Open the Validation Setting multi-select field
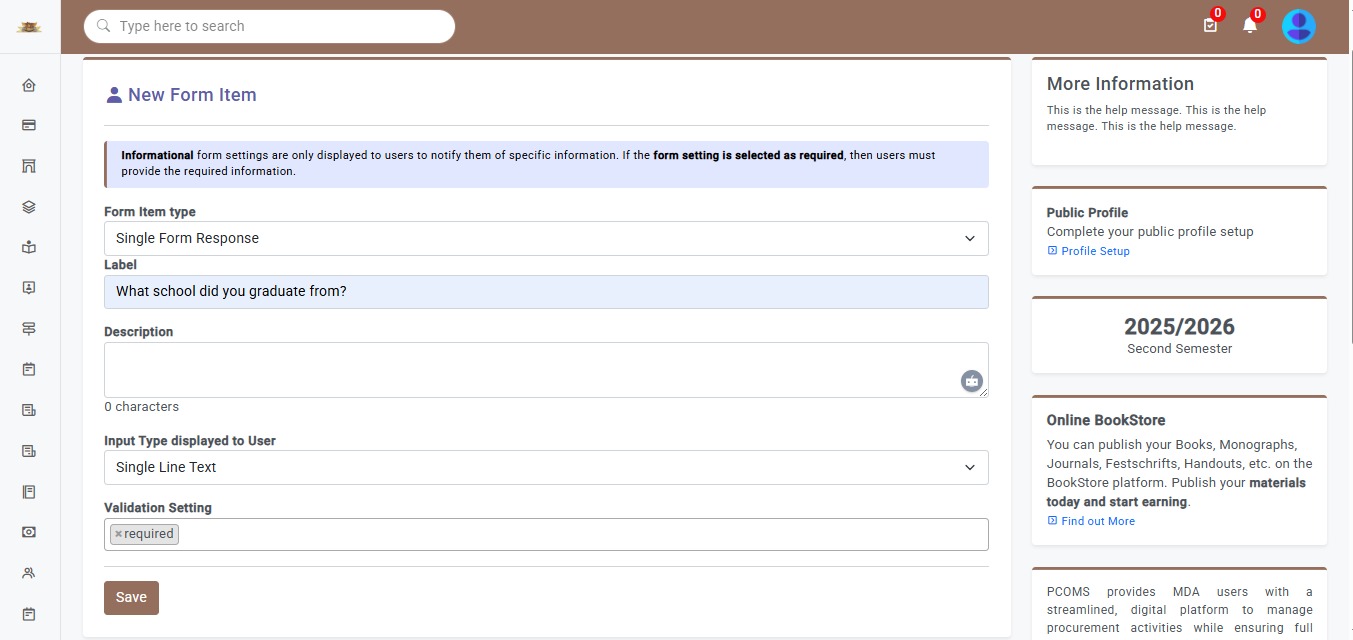The width and height of the screenshot is (1353, 640). click(580, 534)
